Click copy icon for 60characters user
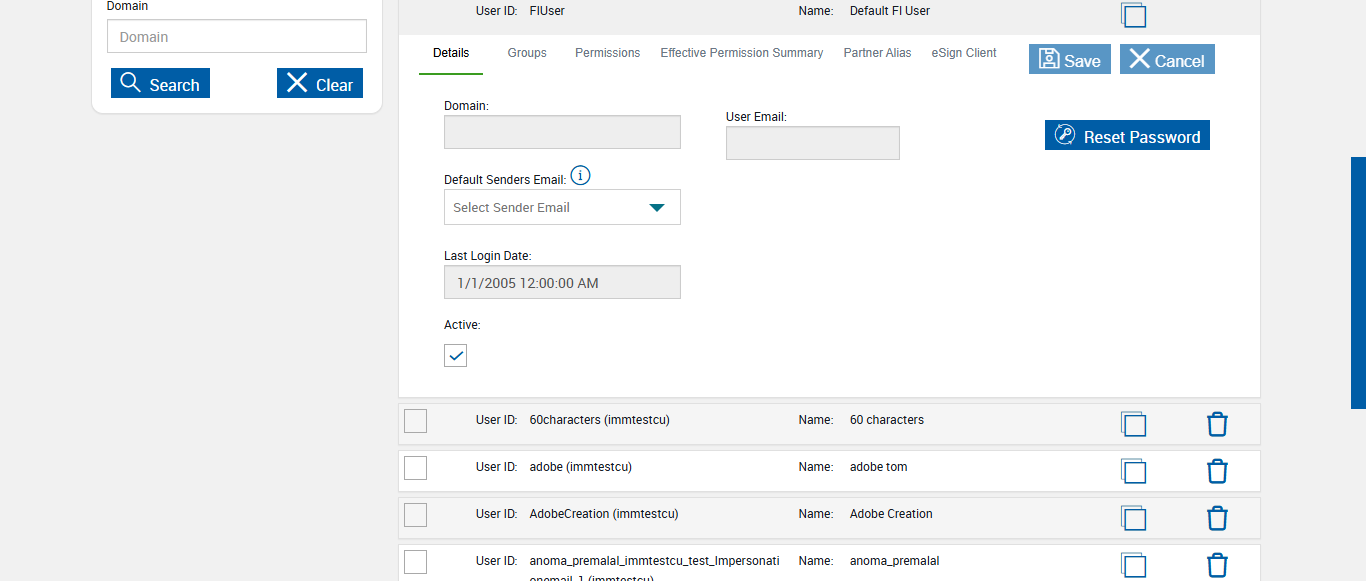The height and width of the screenshot is (581, 1366). 1133,424
